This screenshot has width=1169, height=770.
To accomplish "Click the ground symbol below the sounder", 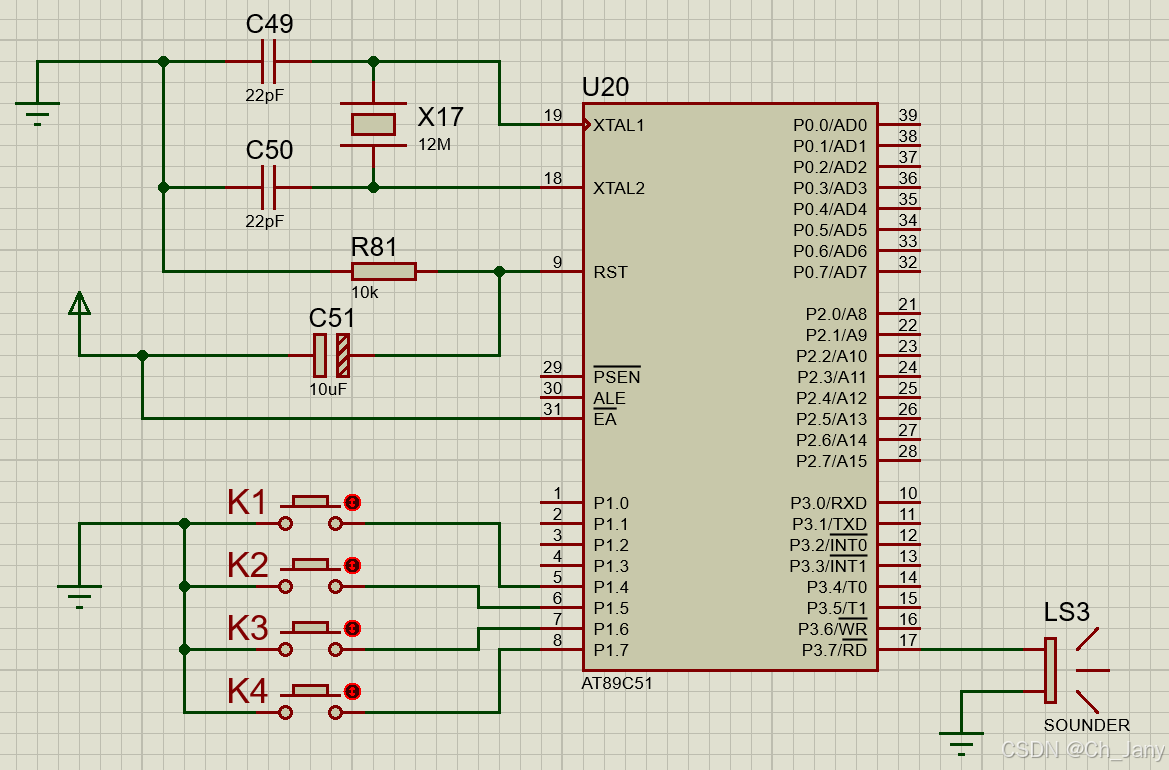I will pos(961,744).
